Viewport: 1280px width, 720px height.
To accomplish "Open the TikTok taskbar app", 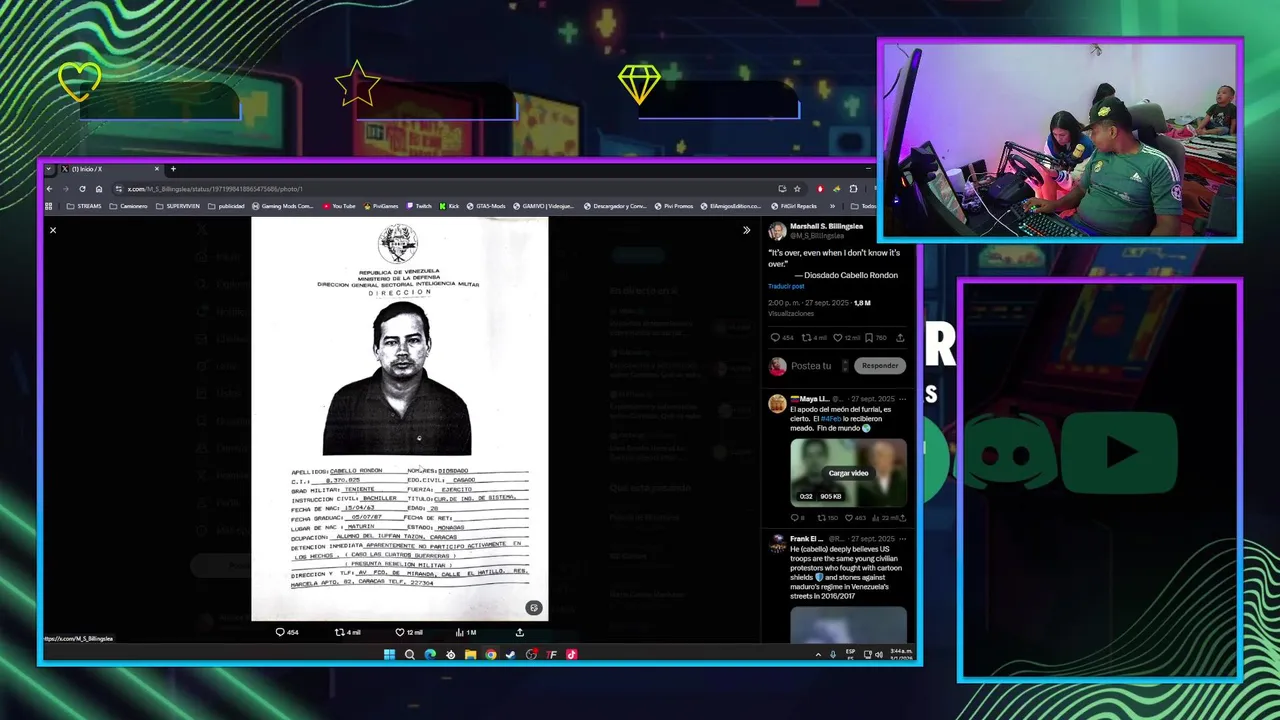I will click(x=572, y=655).
